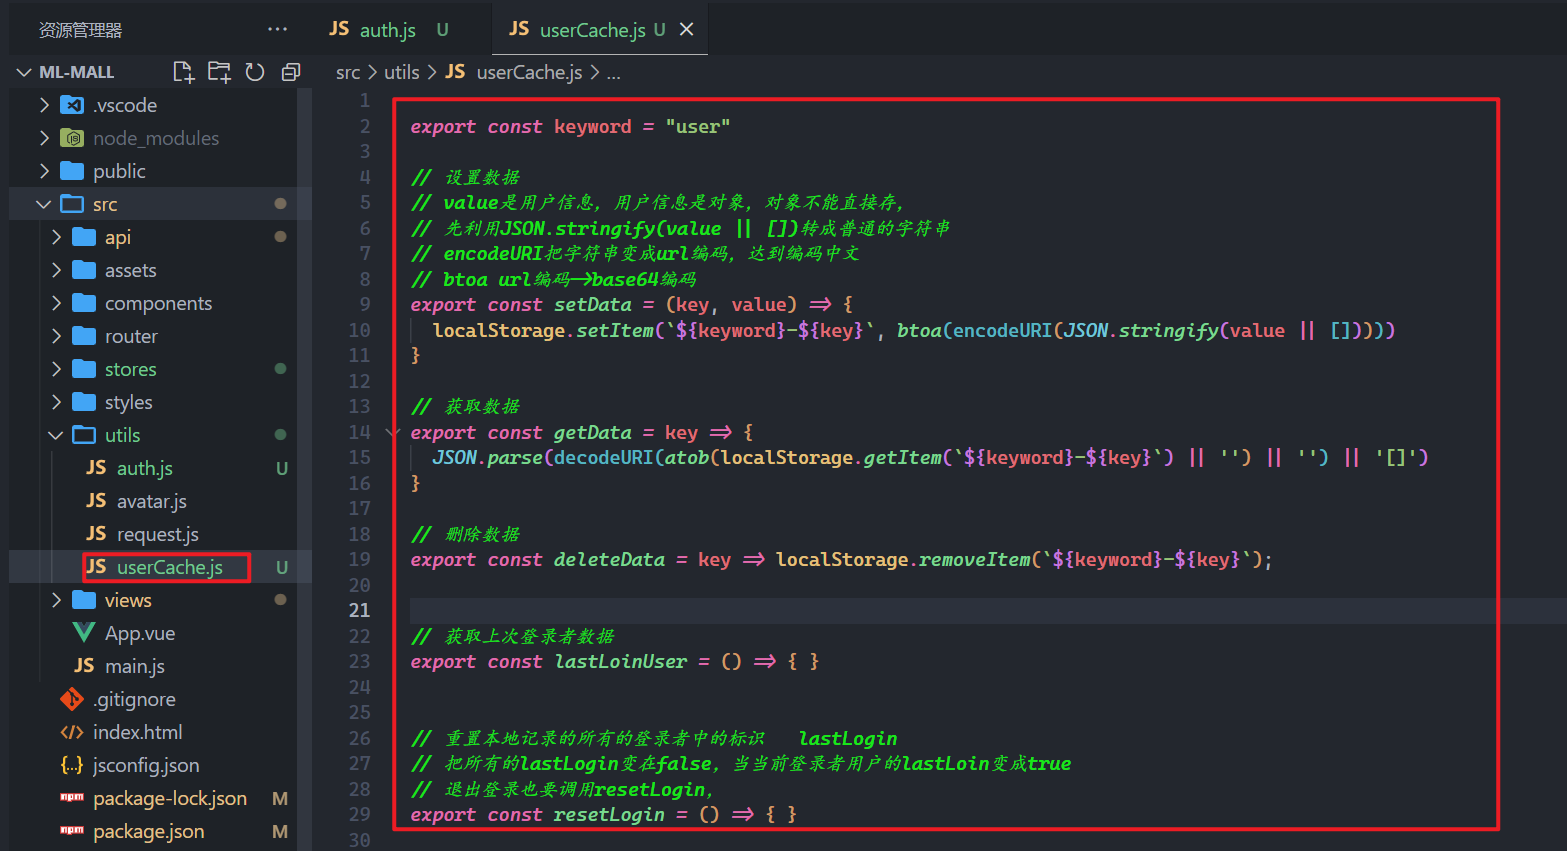Open avatar.js in the file tree
The height and width of the screenshot is (851, 1567).
(152, 501)
